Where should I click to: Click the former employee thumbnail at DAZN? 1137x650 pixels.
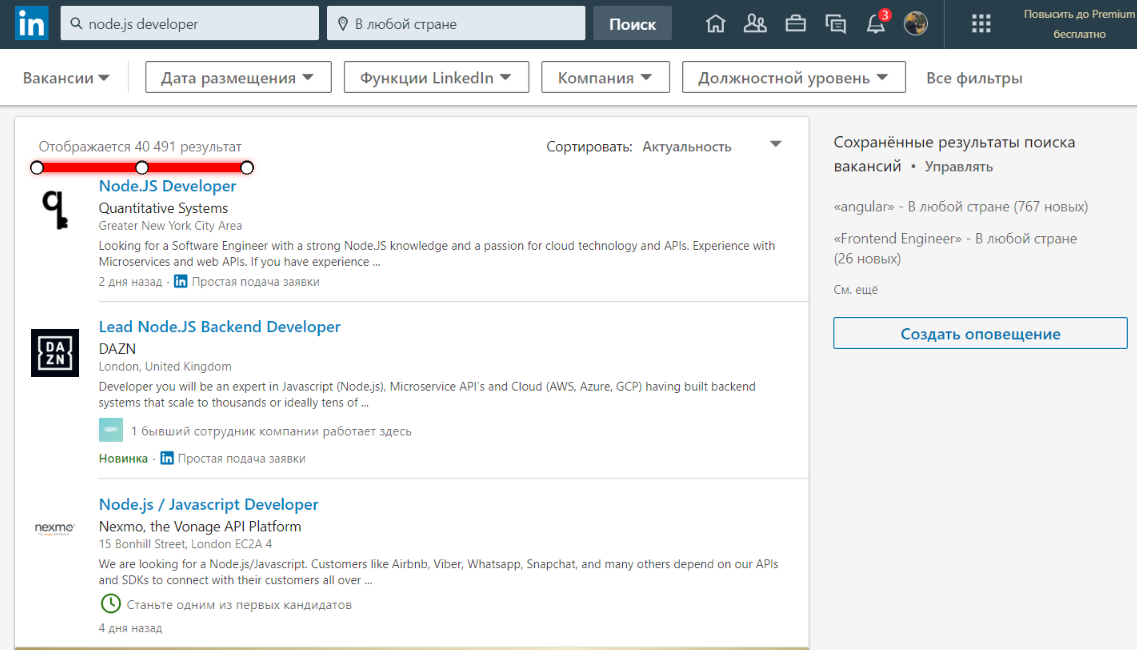coord(111,430)
